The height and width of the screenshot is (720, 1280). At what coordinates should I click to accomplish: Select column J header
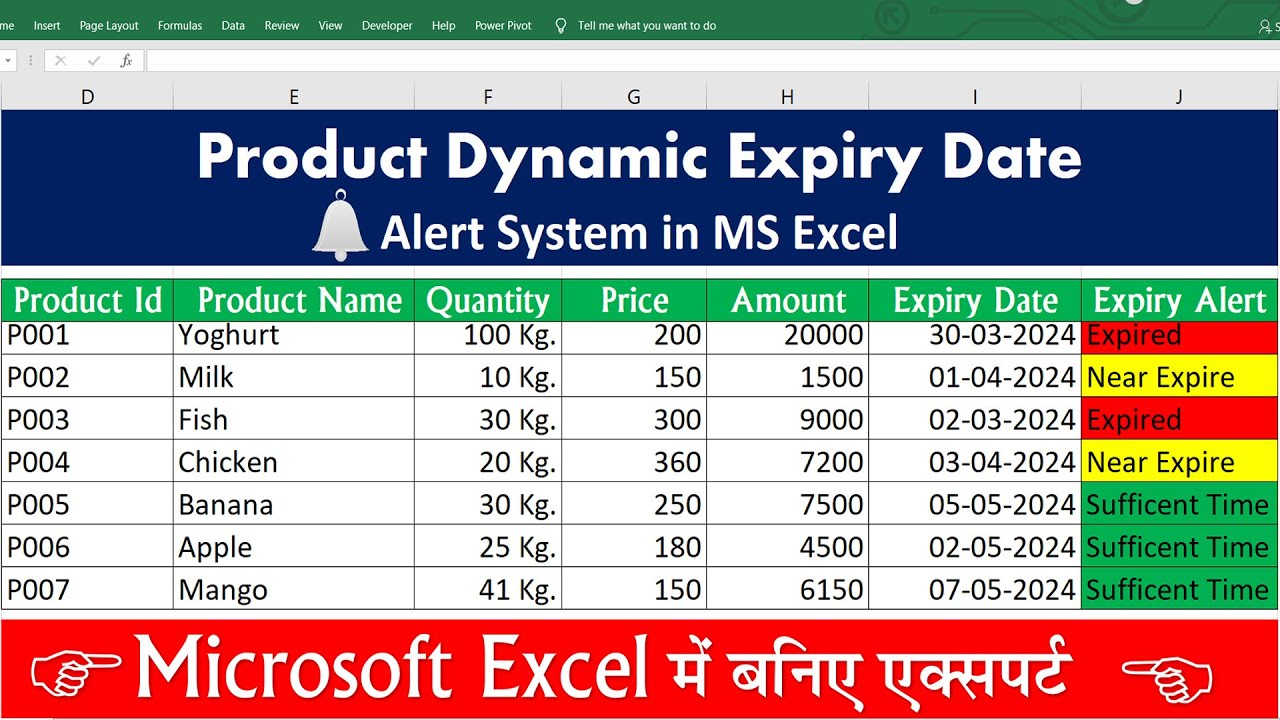[1179, 97]
